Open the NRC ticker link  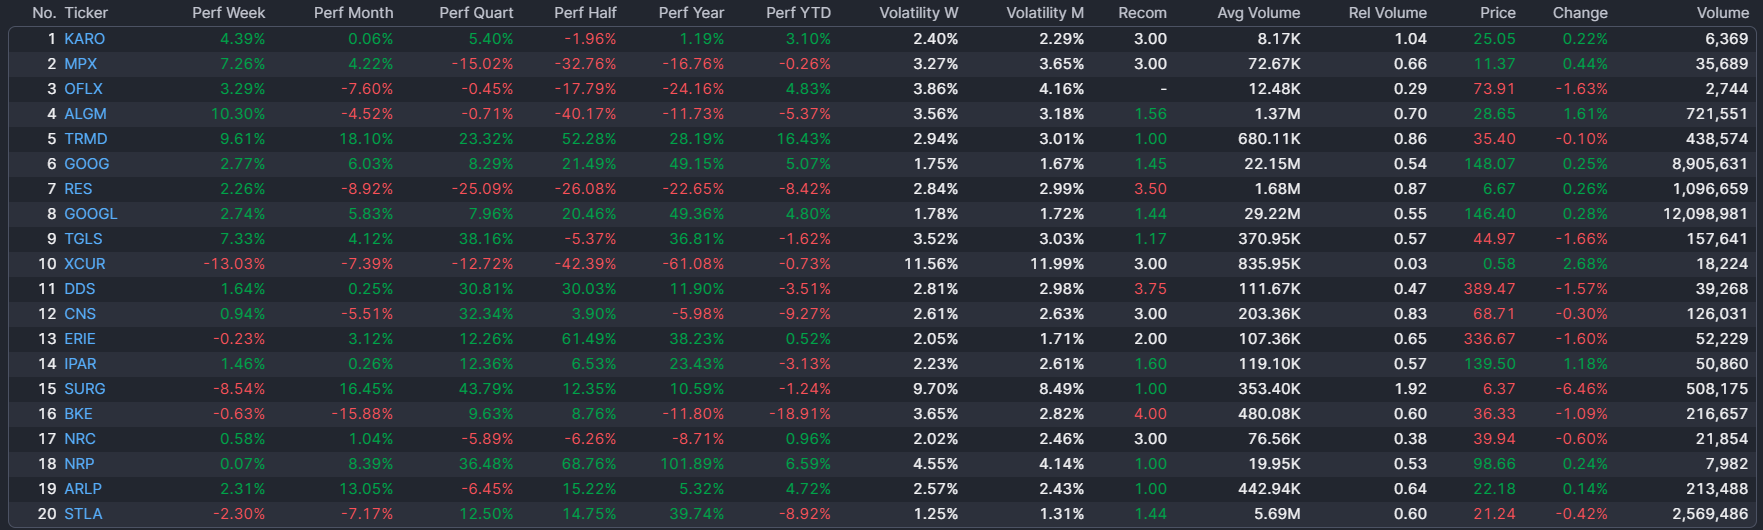(80, 439)
